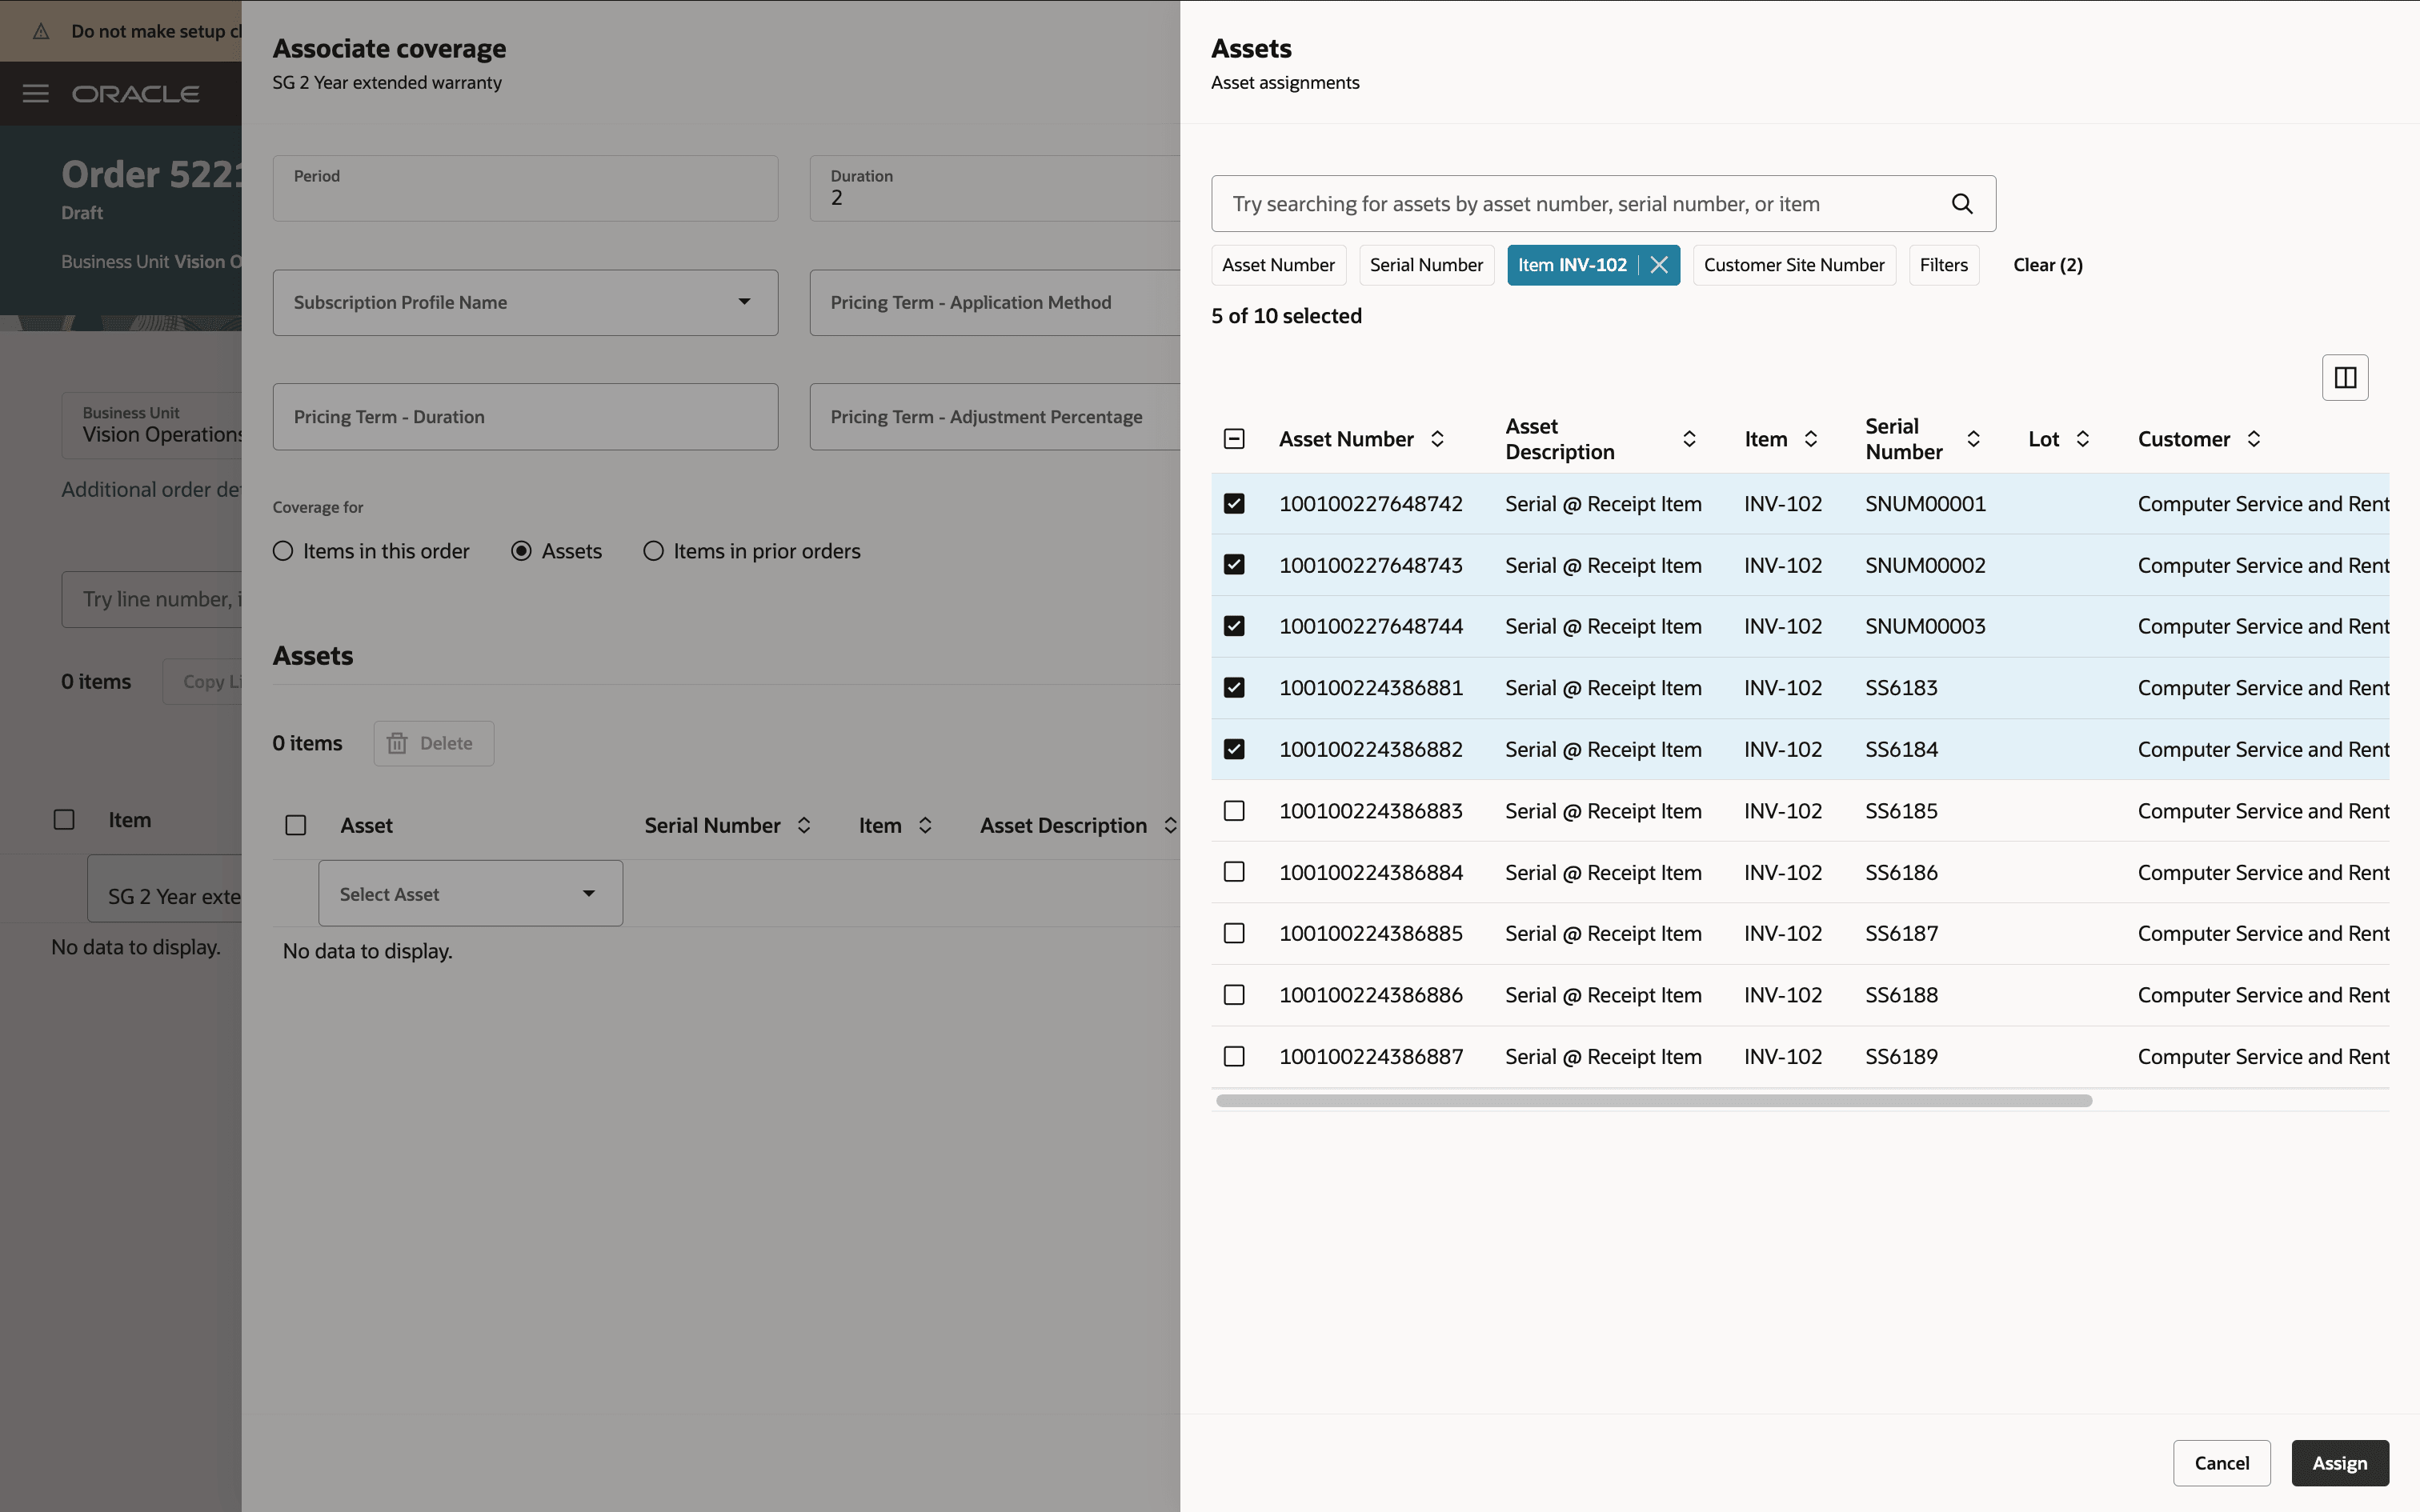
Task: Open the Subscription Profile Name dropdown
Action: pos(525,302)
